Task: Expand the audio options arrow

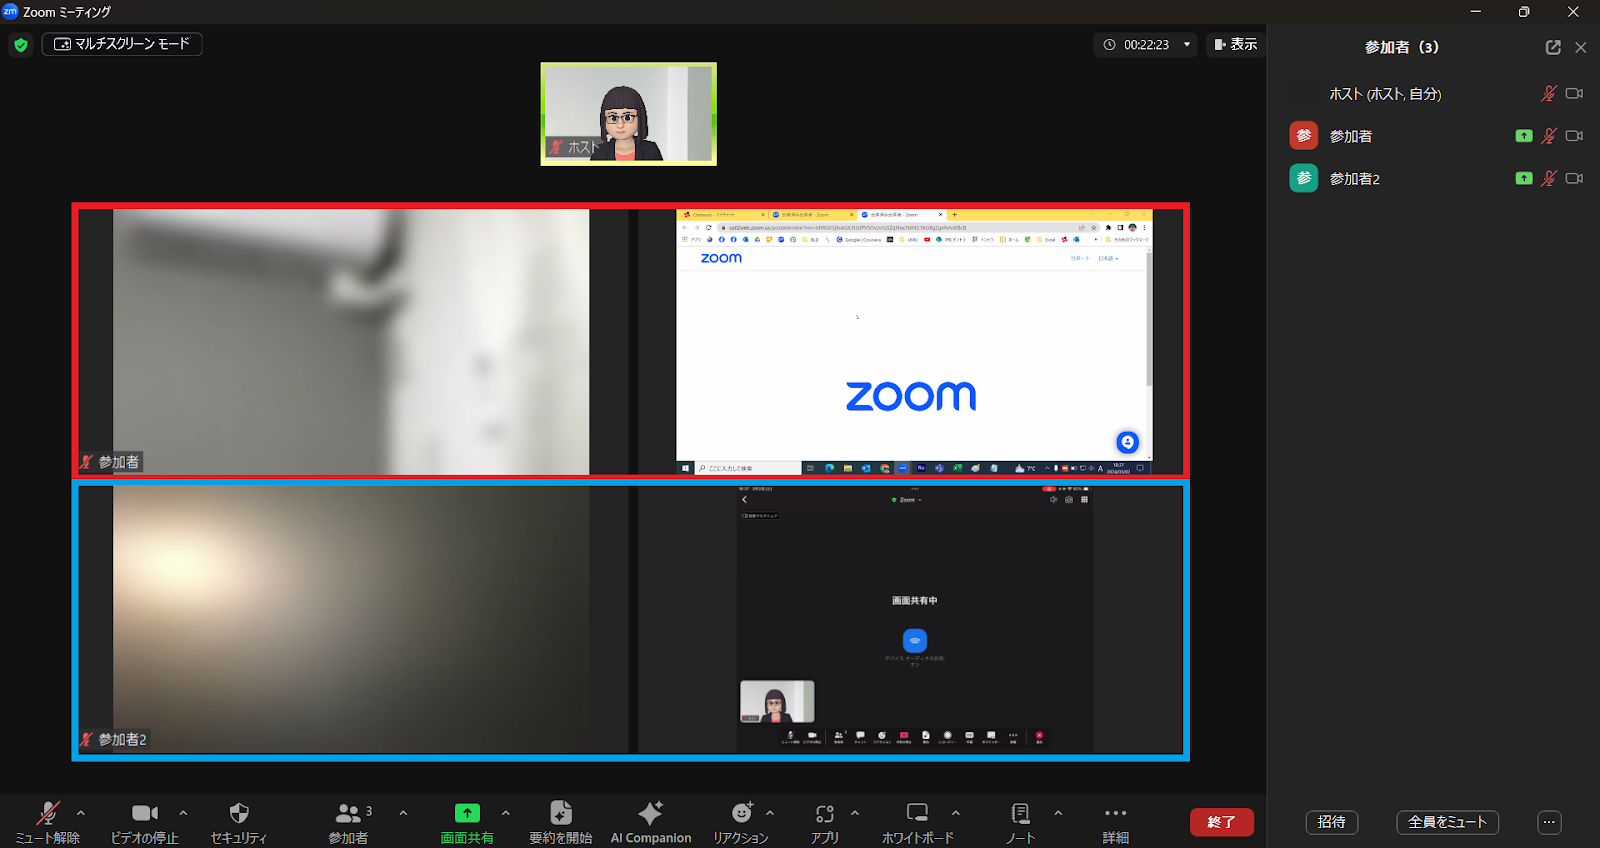Action: [x=81, y=813]
